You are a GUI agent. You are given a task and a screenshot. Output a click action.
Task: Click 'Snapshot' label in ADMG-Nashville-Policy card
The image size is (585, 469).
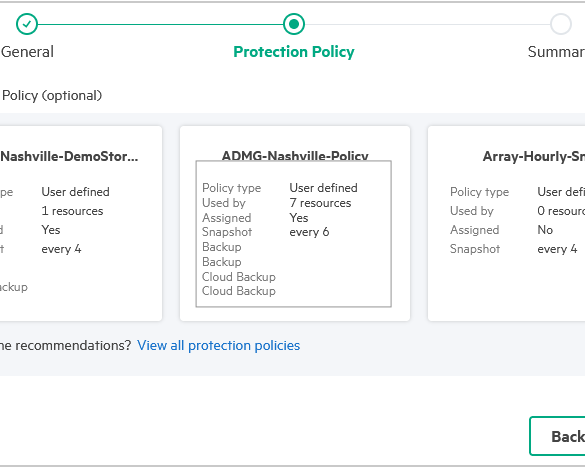[227, 232]
